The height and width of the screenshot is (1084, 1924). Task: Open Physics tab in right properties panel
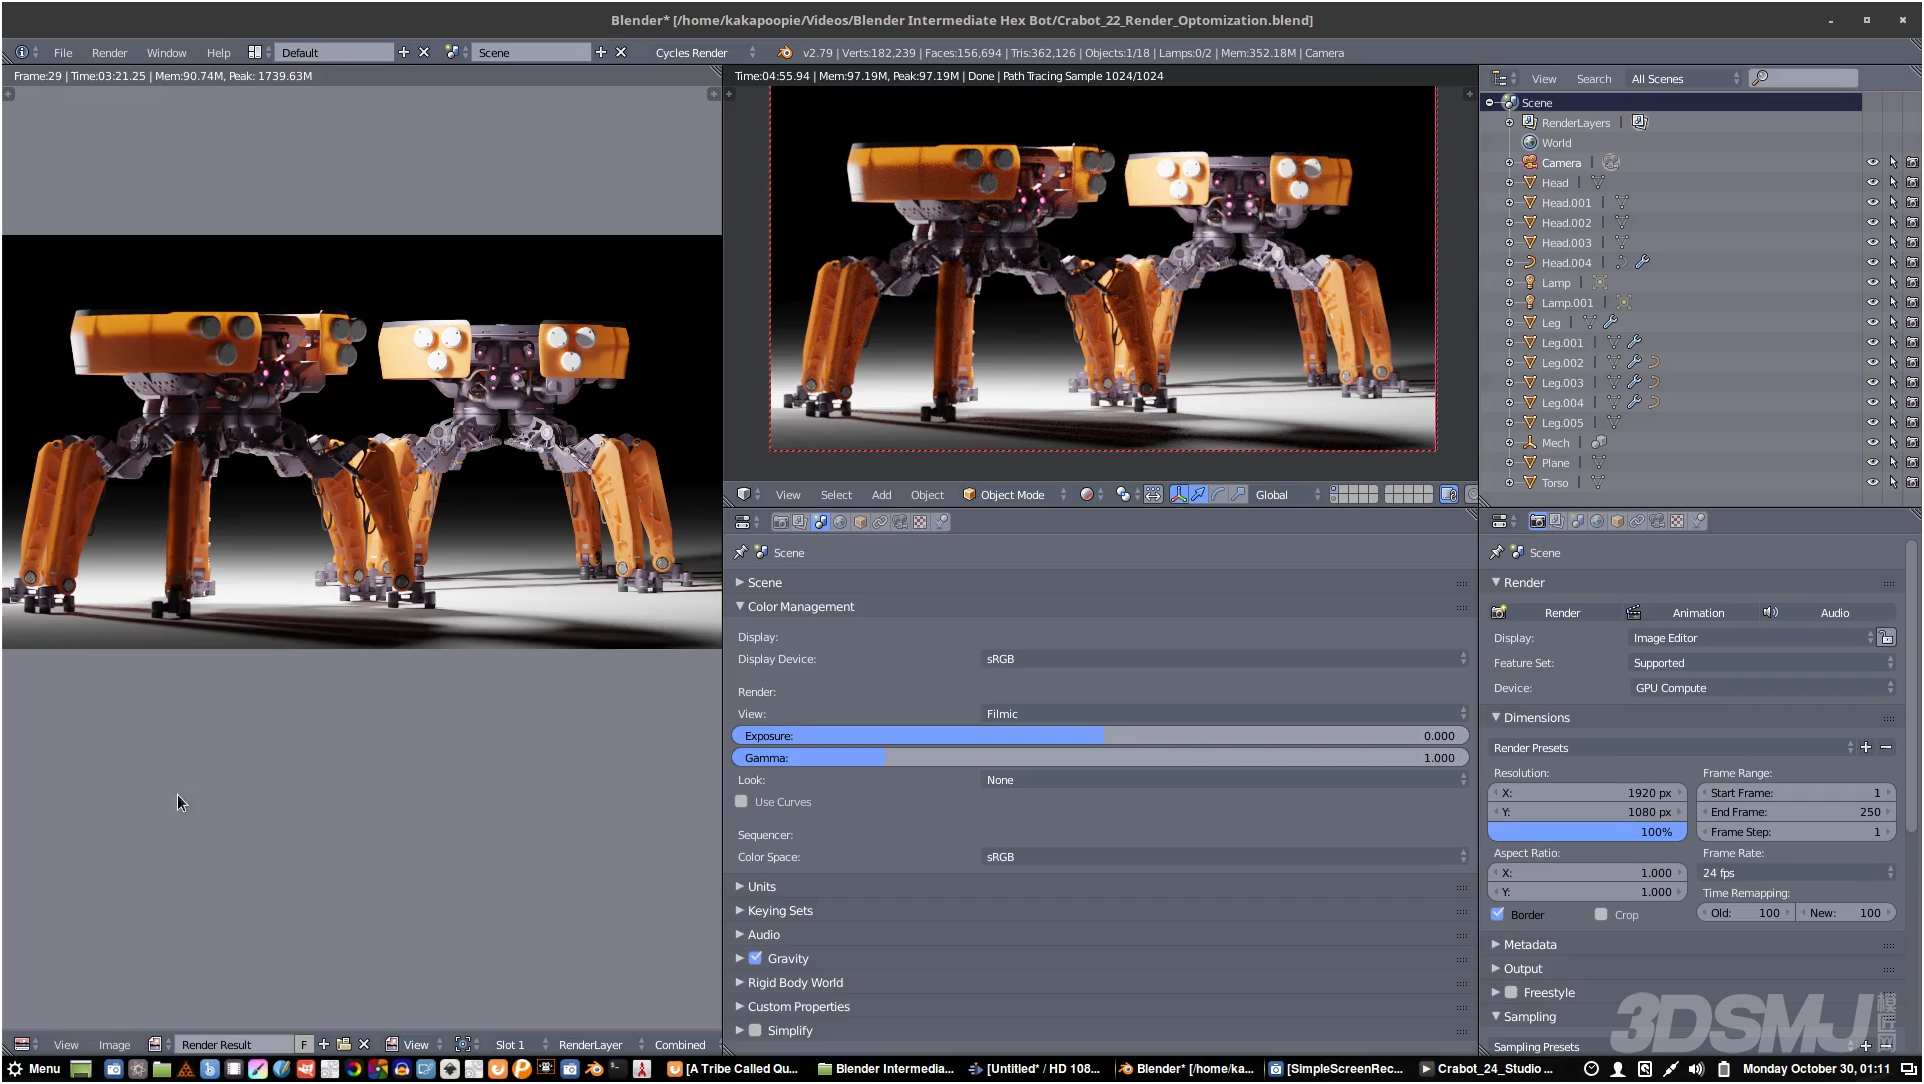pyautogui.click(x=1697, y=521)
